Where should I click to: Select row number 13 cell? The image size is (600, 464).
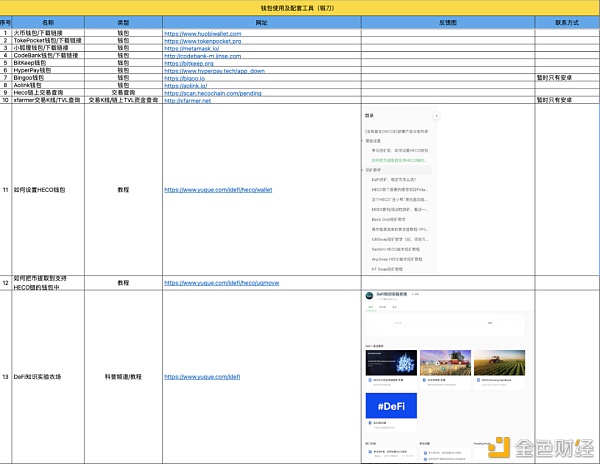(5, 377)
